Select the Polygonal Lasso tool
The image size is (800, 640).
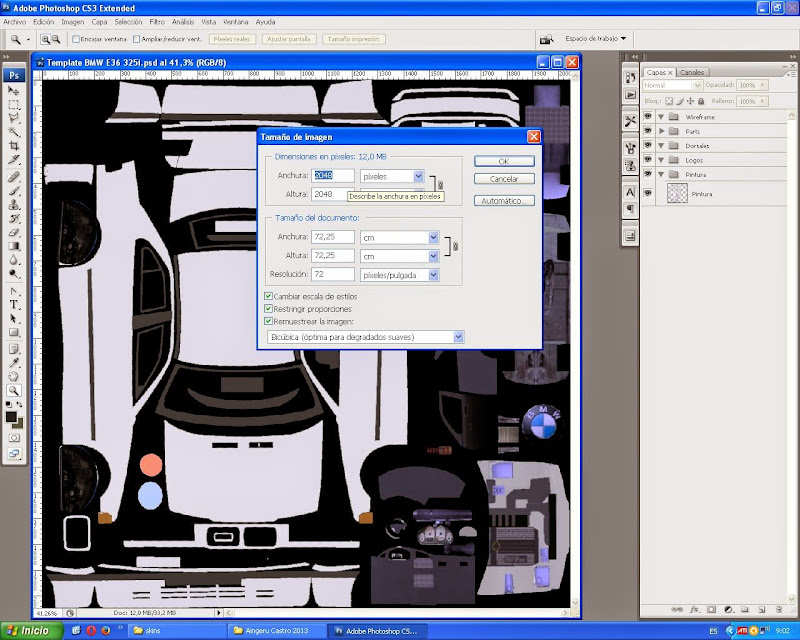[14, 118]
